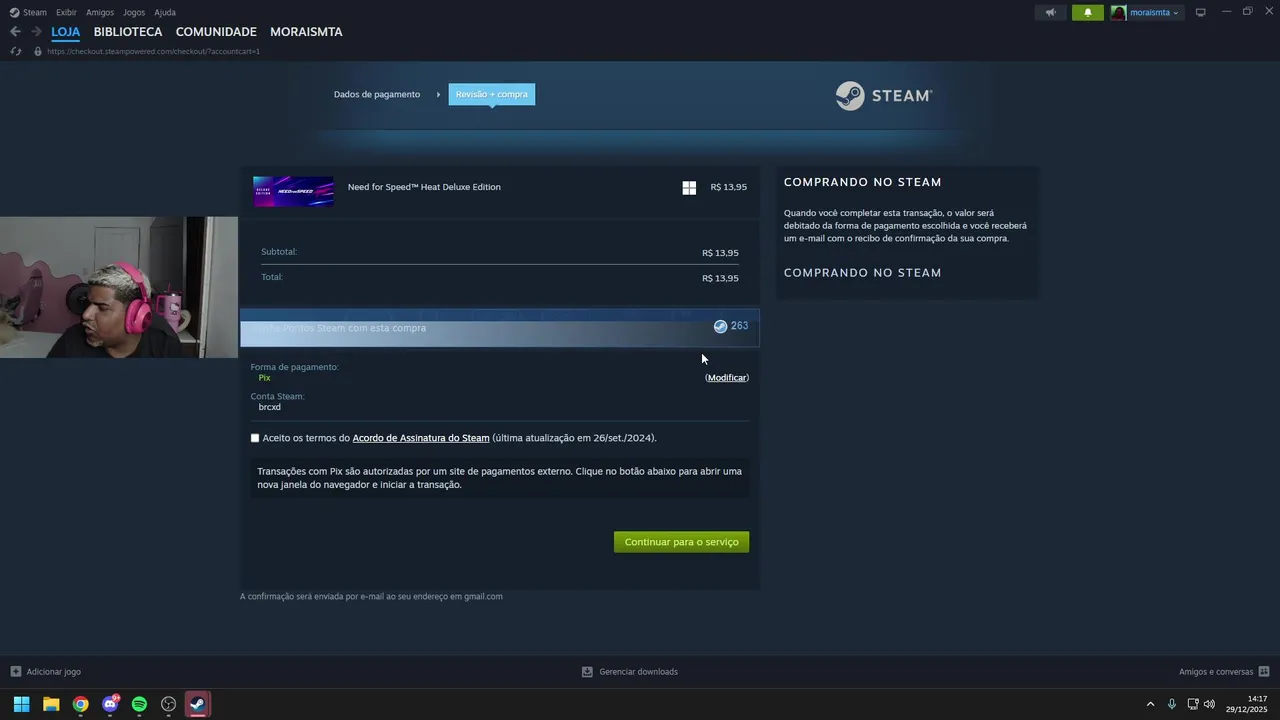
Task: Open the green notifications bell
Action: point(1088,13)
